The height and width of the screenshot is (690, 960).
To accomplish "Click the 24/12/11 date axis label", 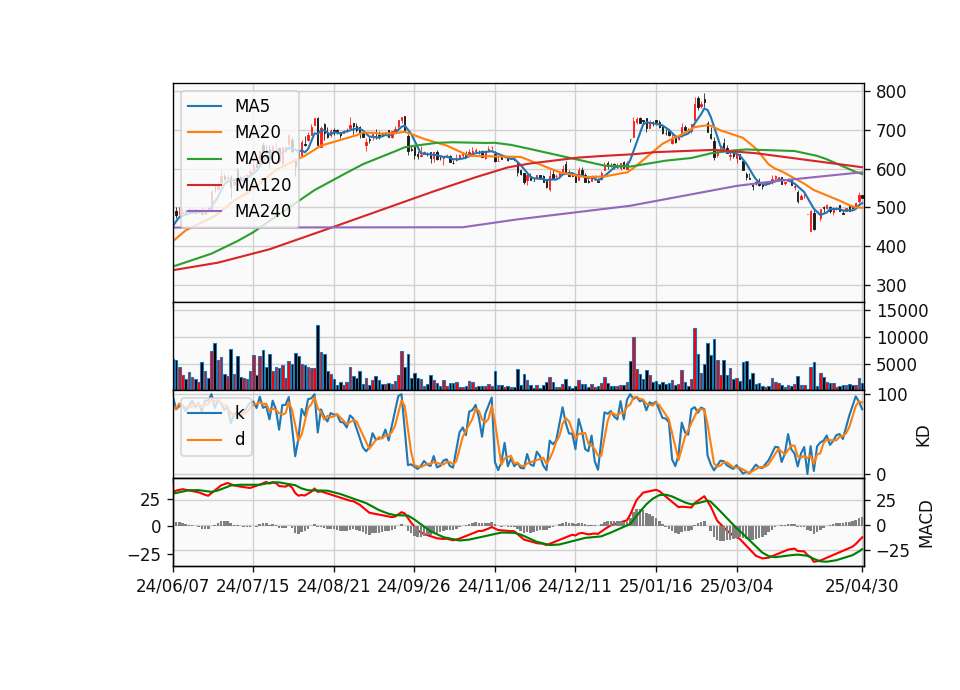I will pyautogui.click(x=575, y=586).
